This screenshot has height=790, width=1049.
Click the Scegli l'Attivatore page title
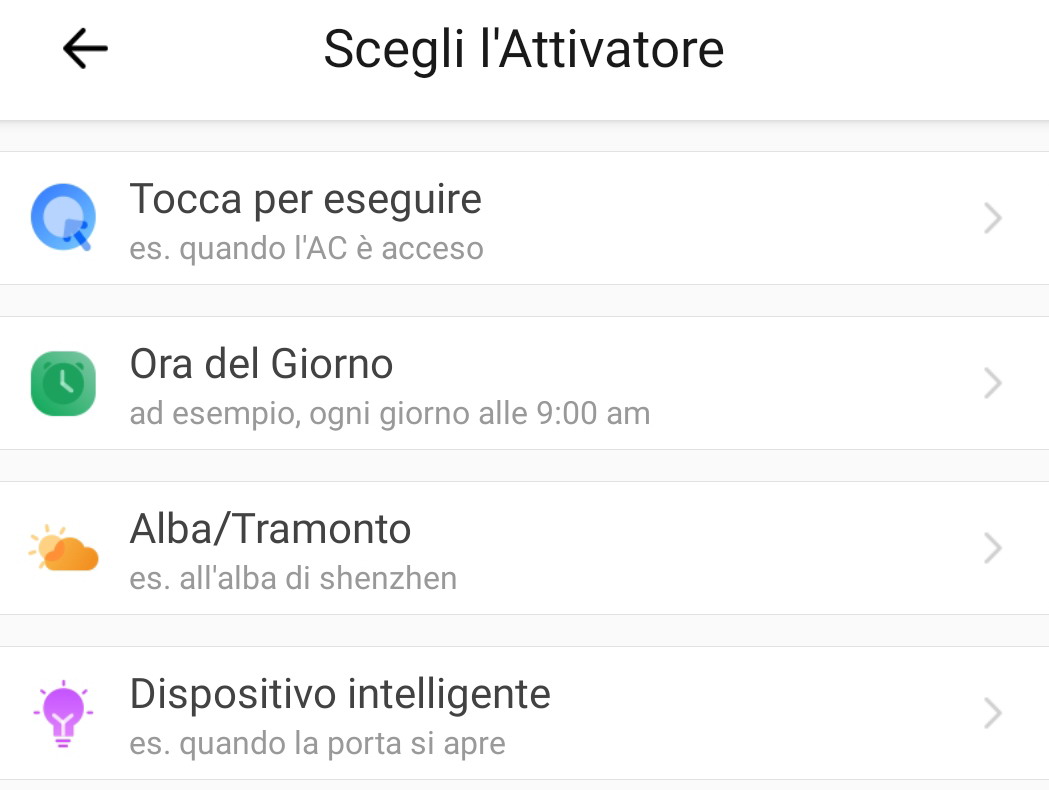(x=524, y=49)
